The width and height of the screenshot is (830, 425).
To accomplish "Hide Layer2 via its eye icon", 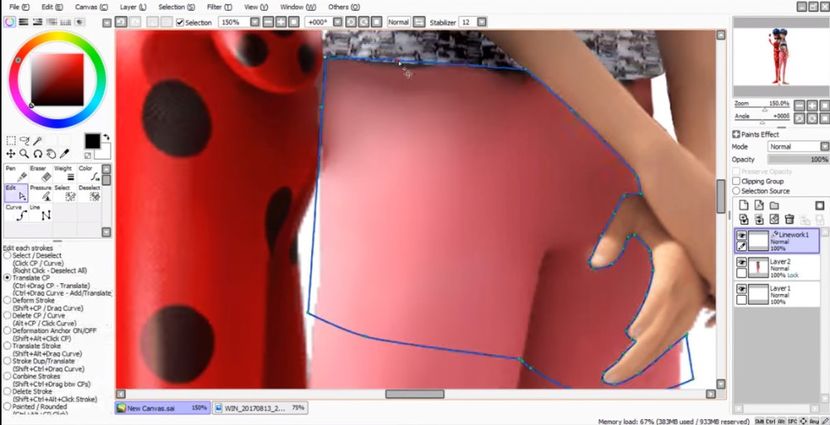I will tap(742, 263).
